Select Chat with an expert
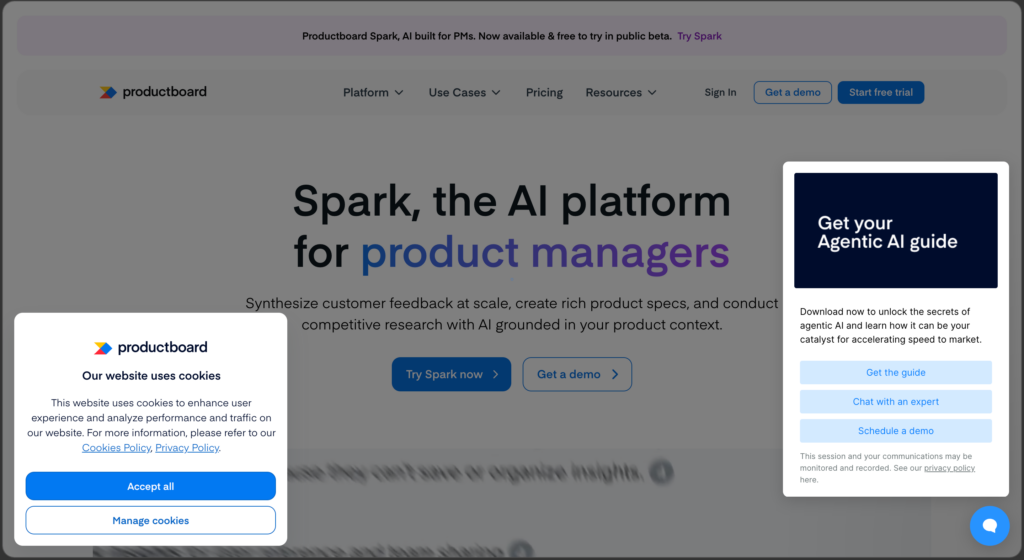Screen dimensions: 1024x560 pyautogui.click(x=895, y=402)
